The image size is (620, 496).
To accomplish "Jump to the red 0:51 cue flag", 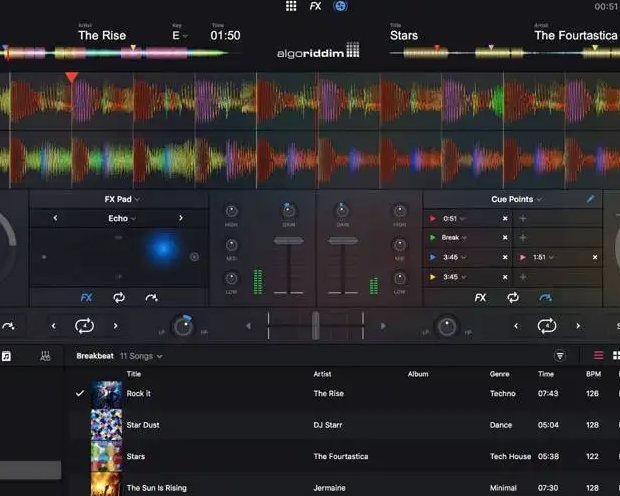I will pos(433,218).
